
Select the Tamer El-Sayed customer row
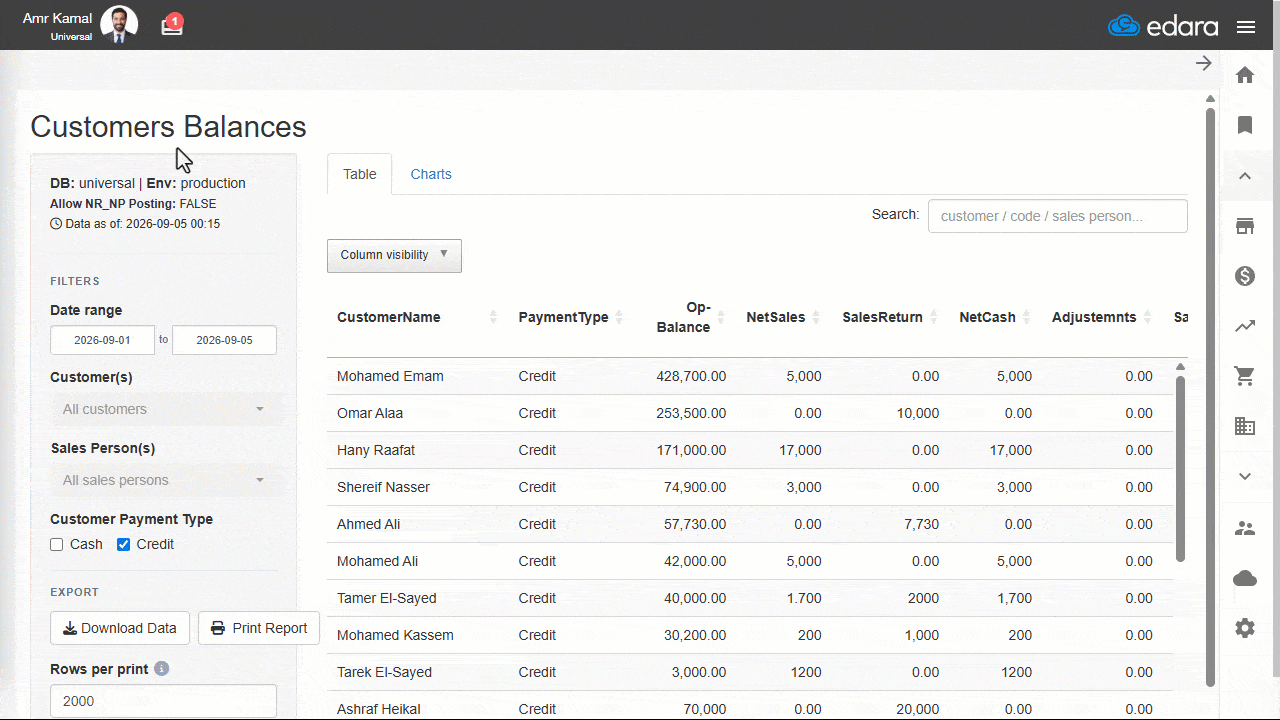coord(750,598)
